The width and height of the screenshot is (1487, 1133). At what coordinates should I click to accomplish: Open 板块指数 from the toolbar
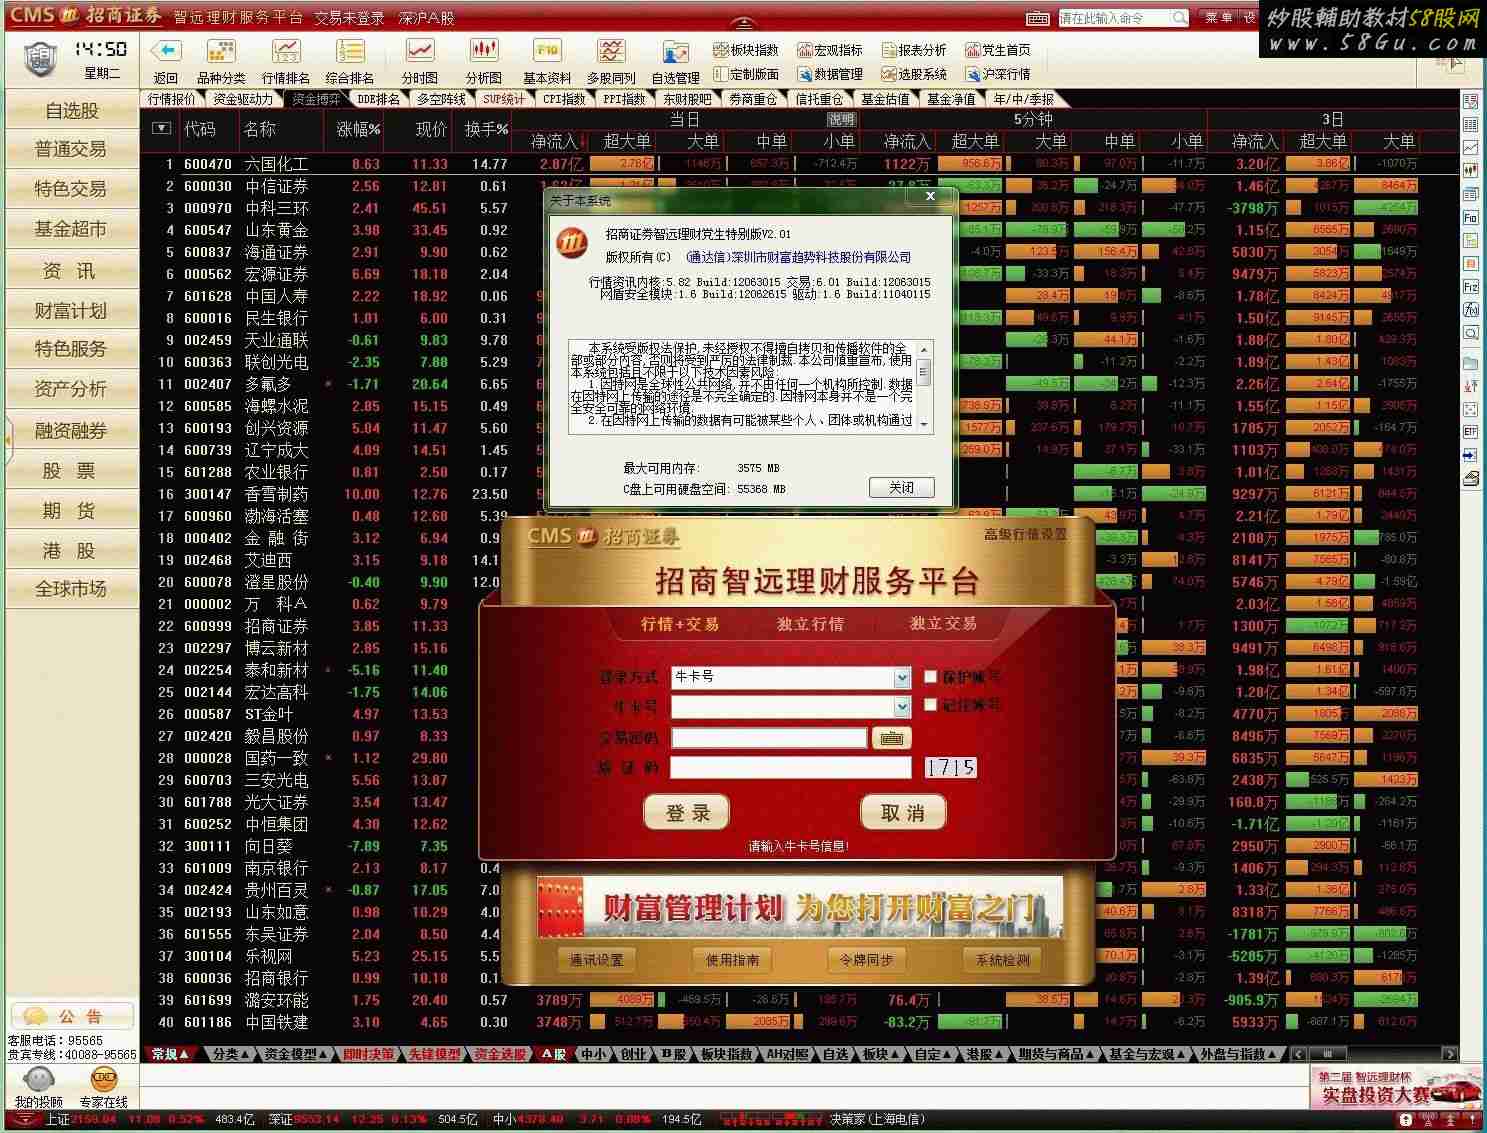coord(746,50)
